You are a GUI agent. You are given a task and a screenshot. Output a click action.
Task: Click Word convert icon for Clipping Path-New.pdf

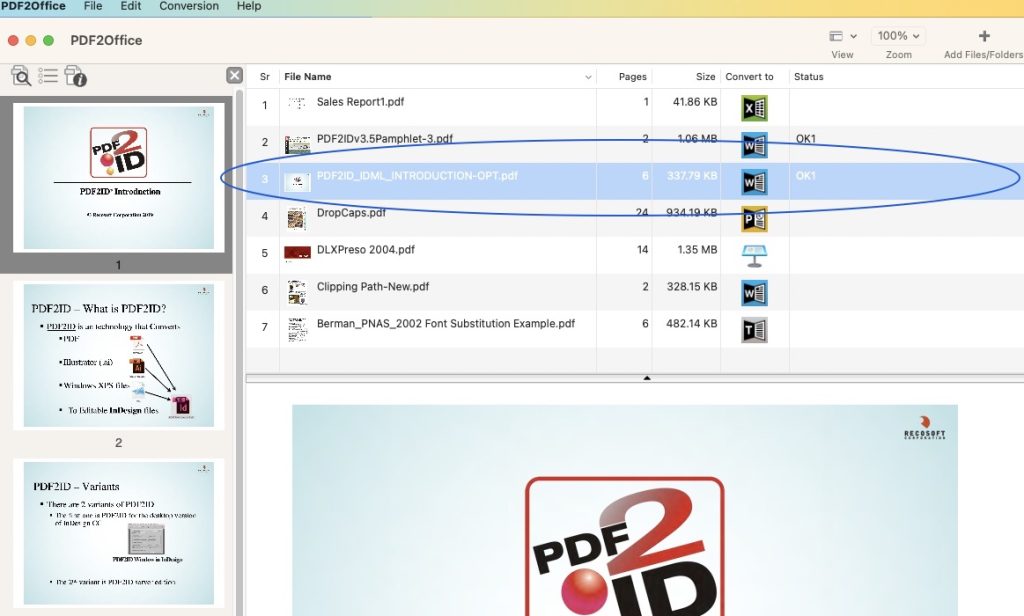(x=754, y=292)
